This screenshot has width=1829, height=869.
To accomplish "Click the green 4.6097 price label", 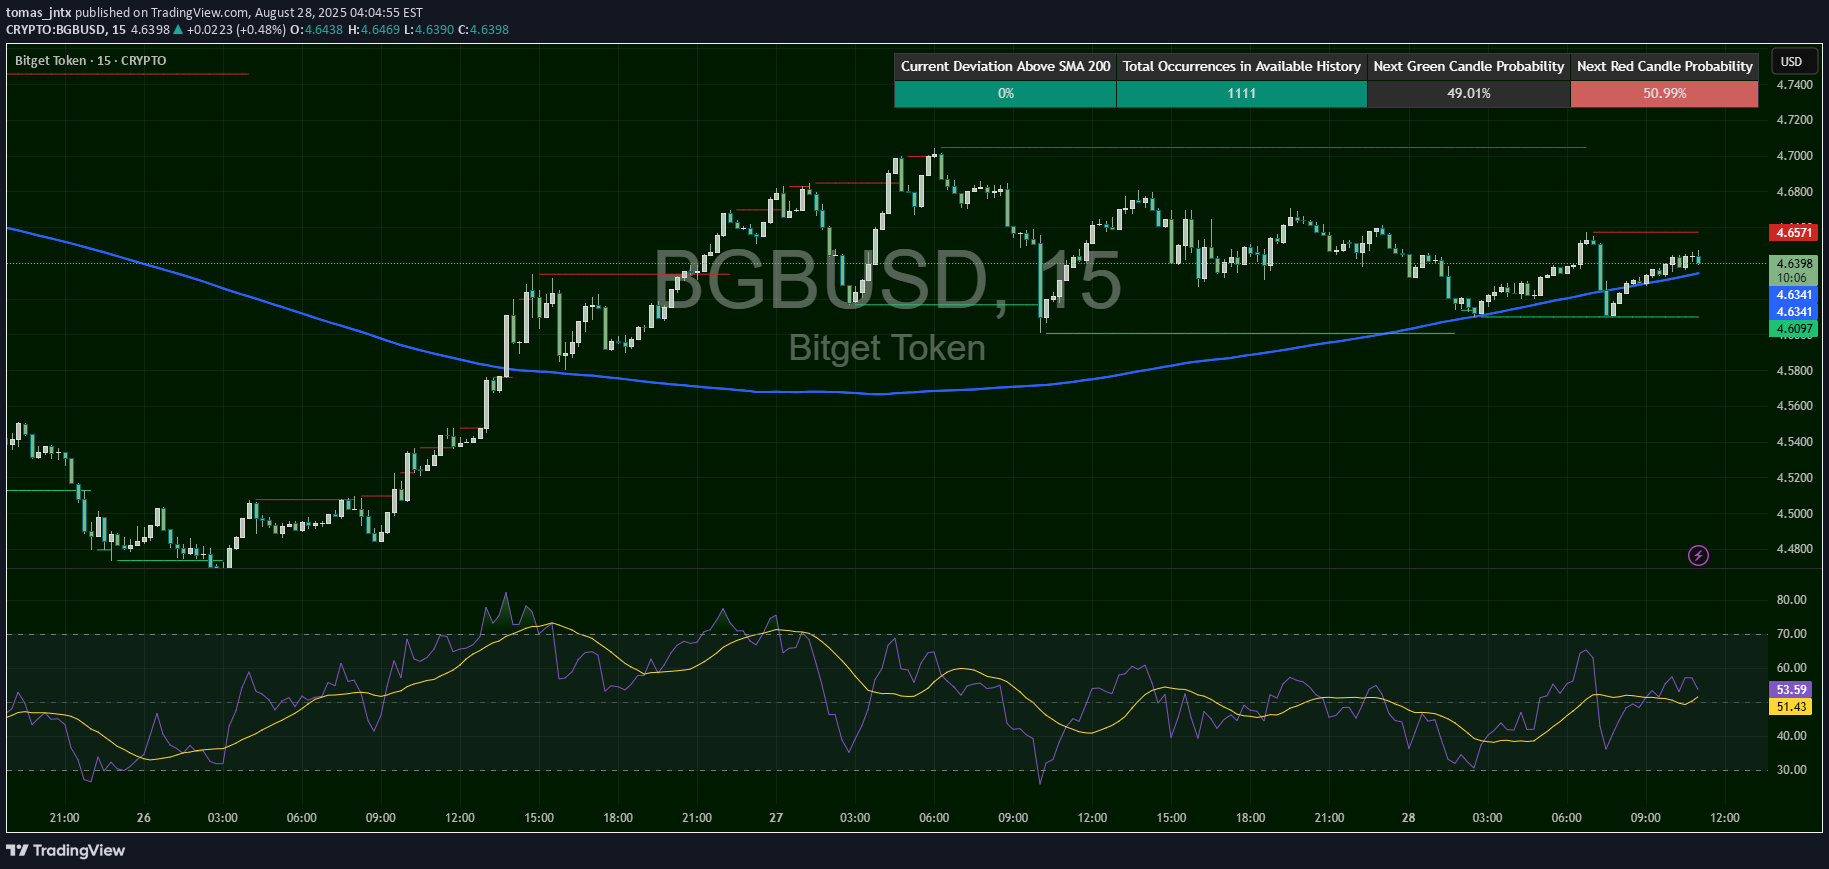I will tap(1793, 328).
